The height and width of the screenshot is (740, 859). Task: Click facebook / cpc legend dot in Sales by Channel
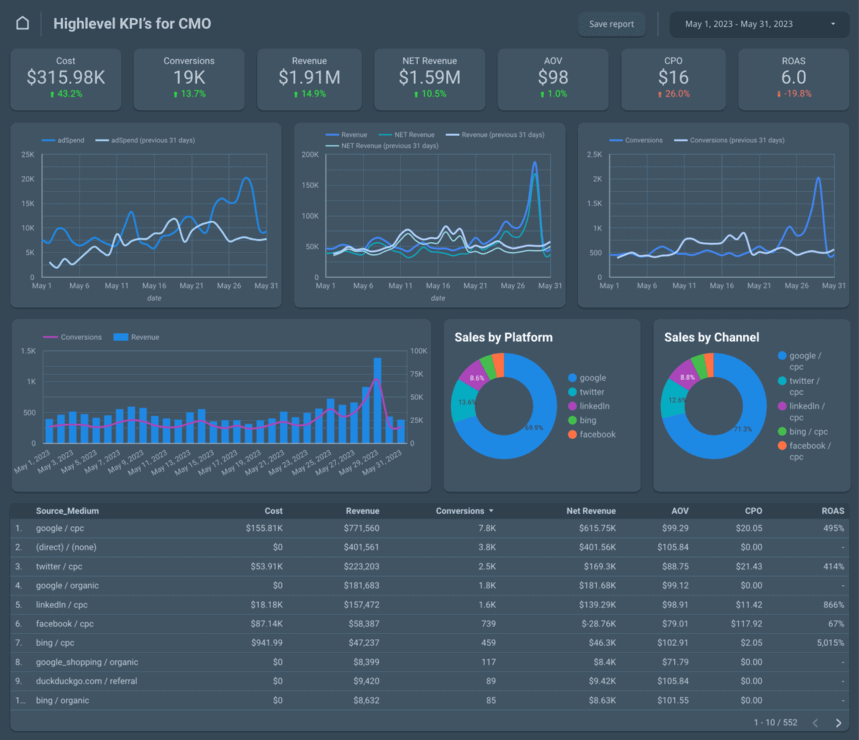(x=782, y=446)
